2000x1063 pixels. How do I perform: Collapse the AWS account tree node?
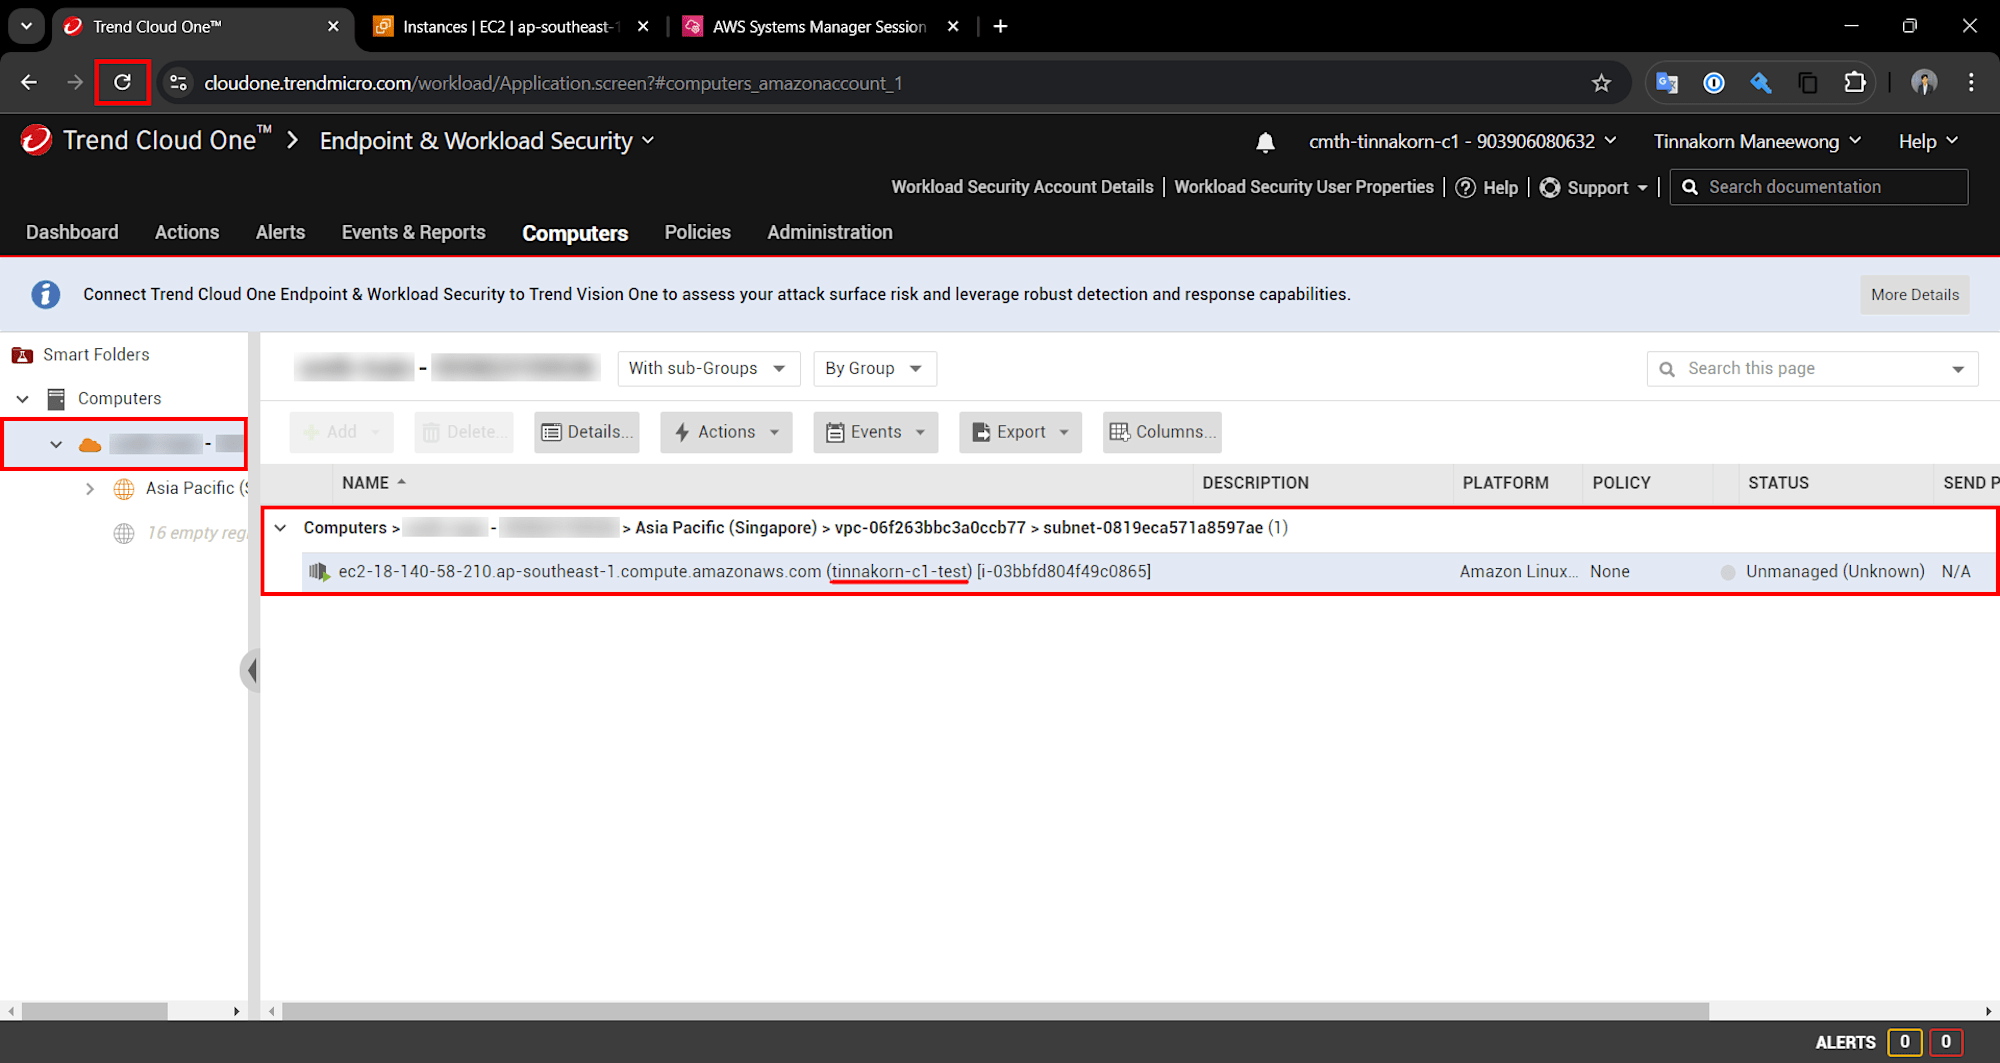click(x=56, y=444)
